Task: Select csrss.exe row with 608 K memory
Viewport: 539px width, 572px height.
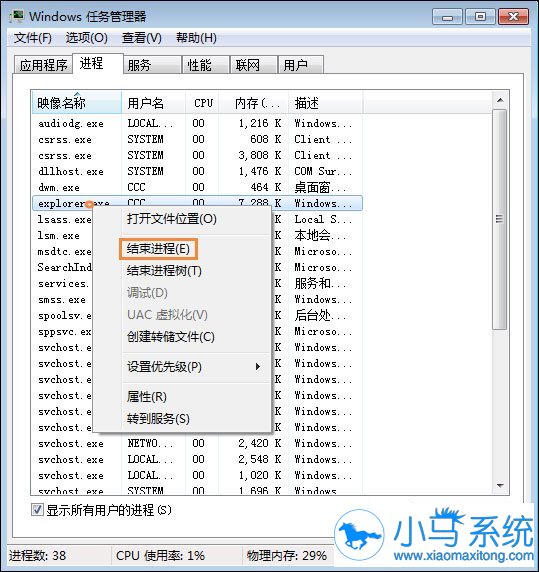Action: [197, 139]
